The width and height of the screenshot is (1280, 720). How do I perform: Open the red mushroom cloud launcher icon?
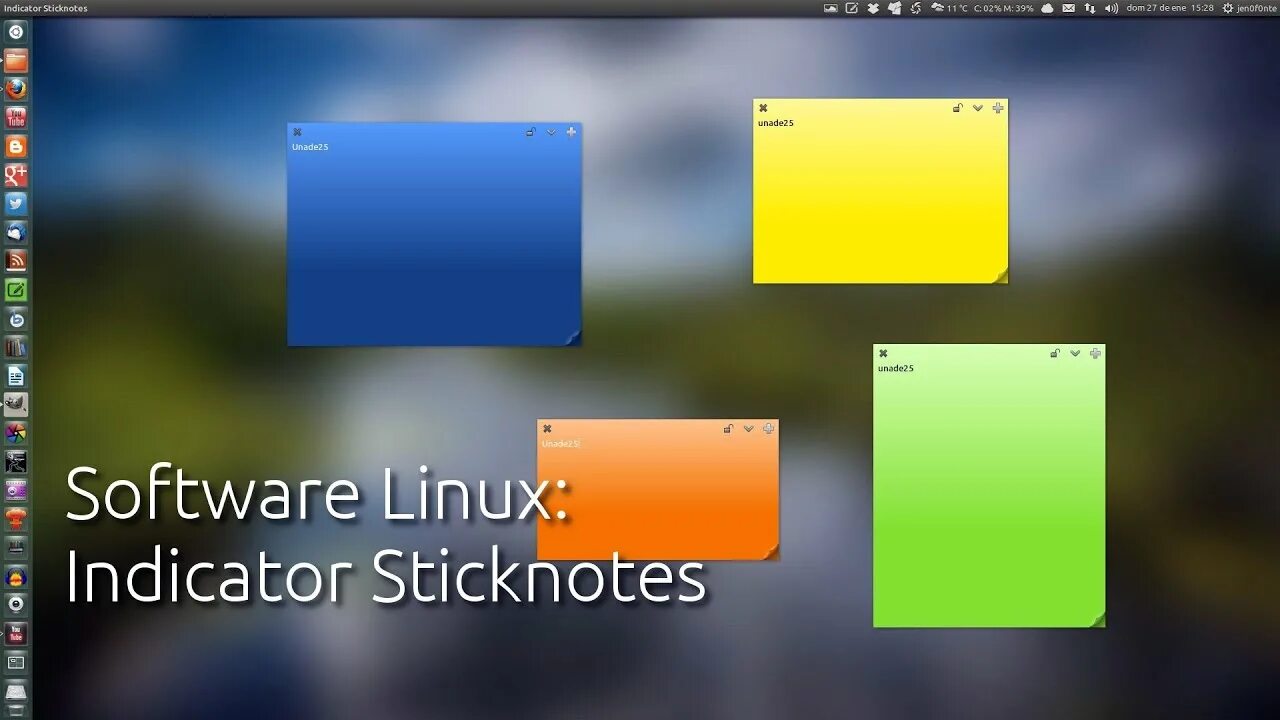(15, 519)
